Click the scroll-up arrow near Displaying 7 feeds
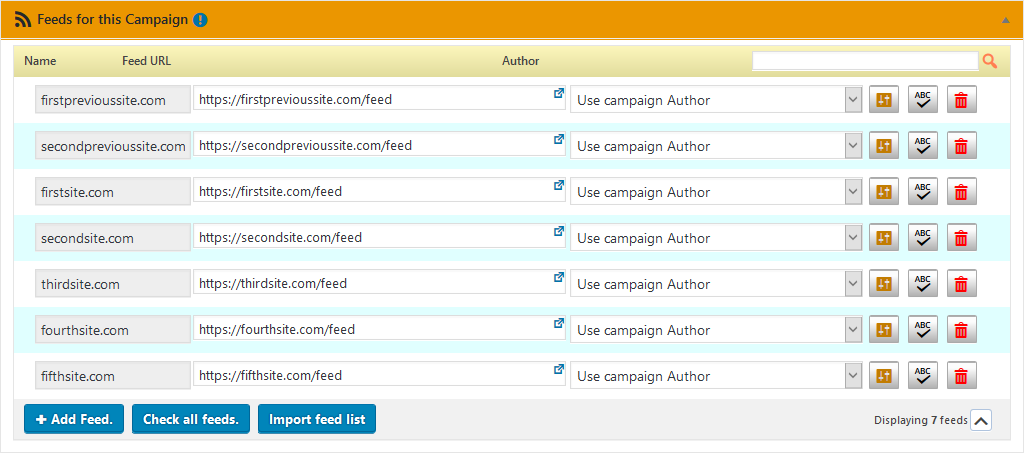 981,420
